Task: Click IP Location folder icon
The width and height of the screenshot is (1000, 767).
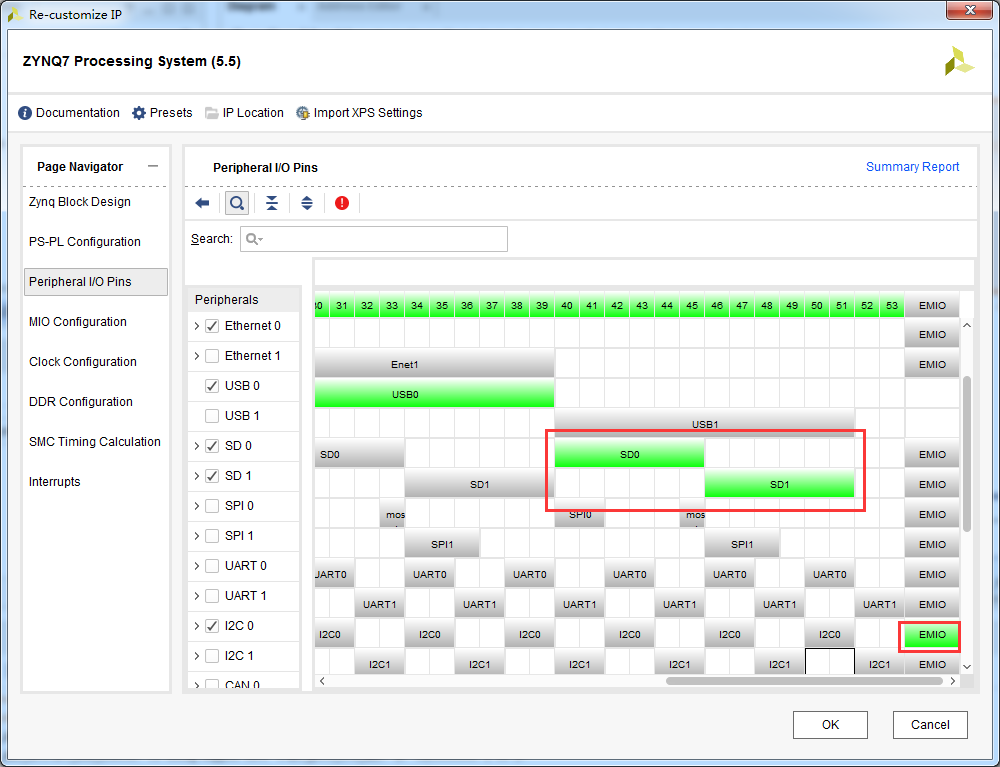Action: [x=212, y=113]
